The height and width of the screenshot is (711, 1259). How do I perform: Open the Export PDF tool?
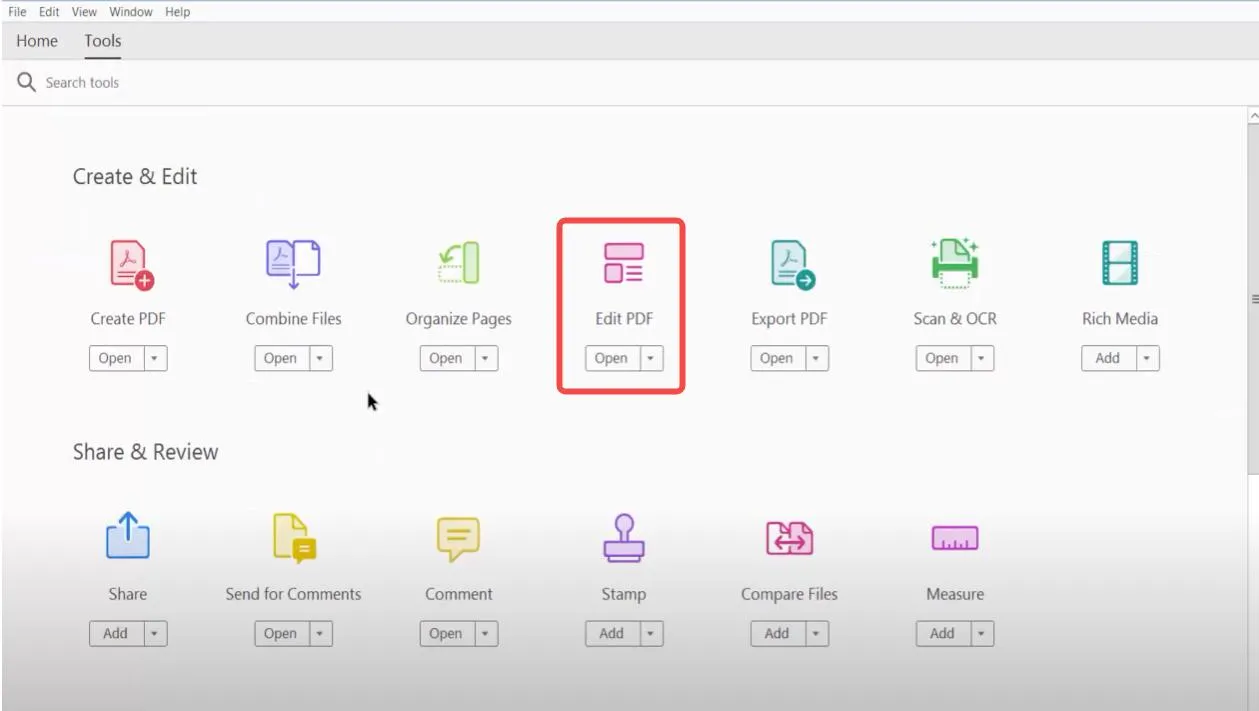coord(789,265)
